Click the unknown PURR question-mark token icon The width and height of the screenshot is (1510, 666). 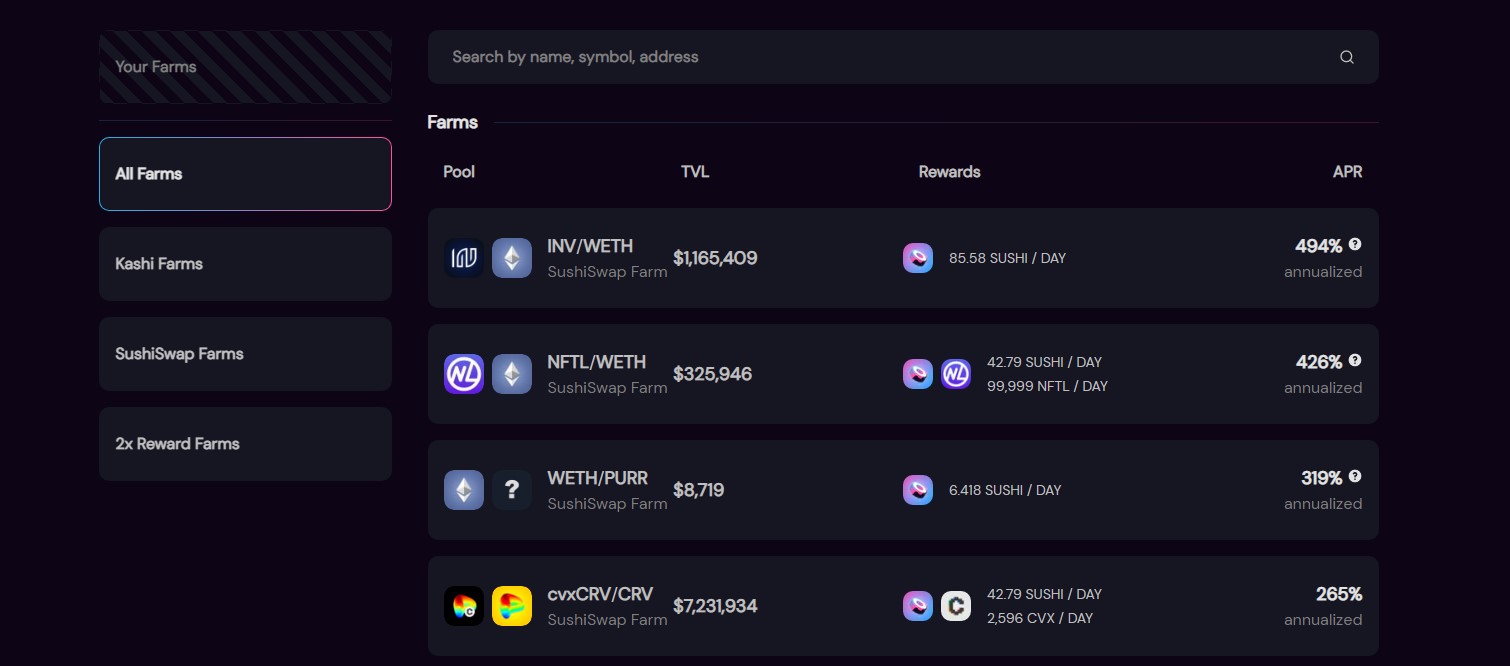click(x=512, y=490)
